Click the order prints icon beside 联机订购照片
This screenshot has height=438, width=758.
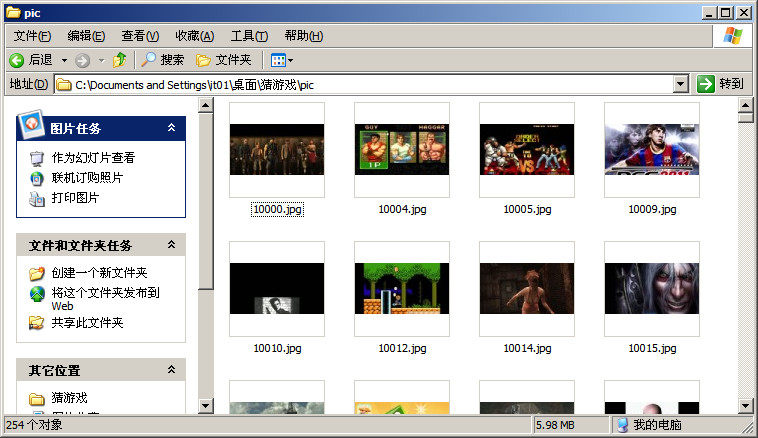tap(37, 178)
